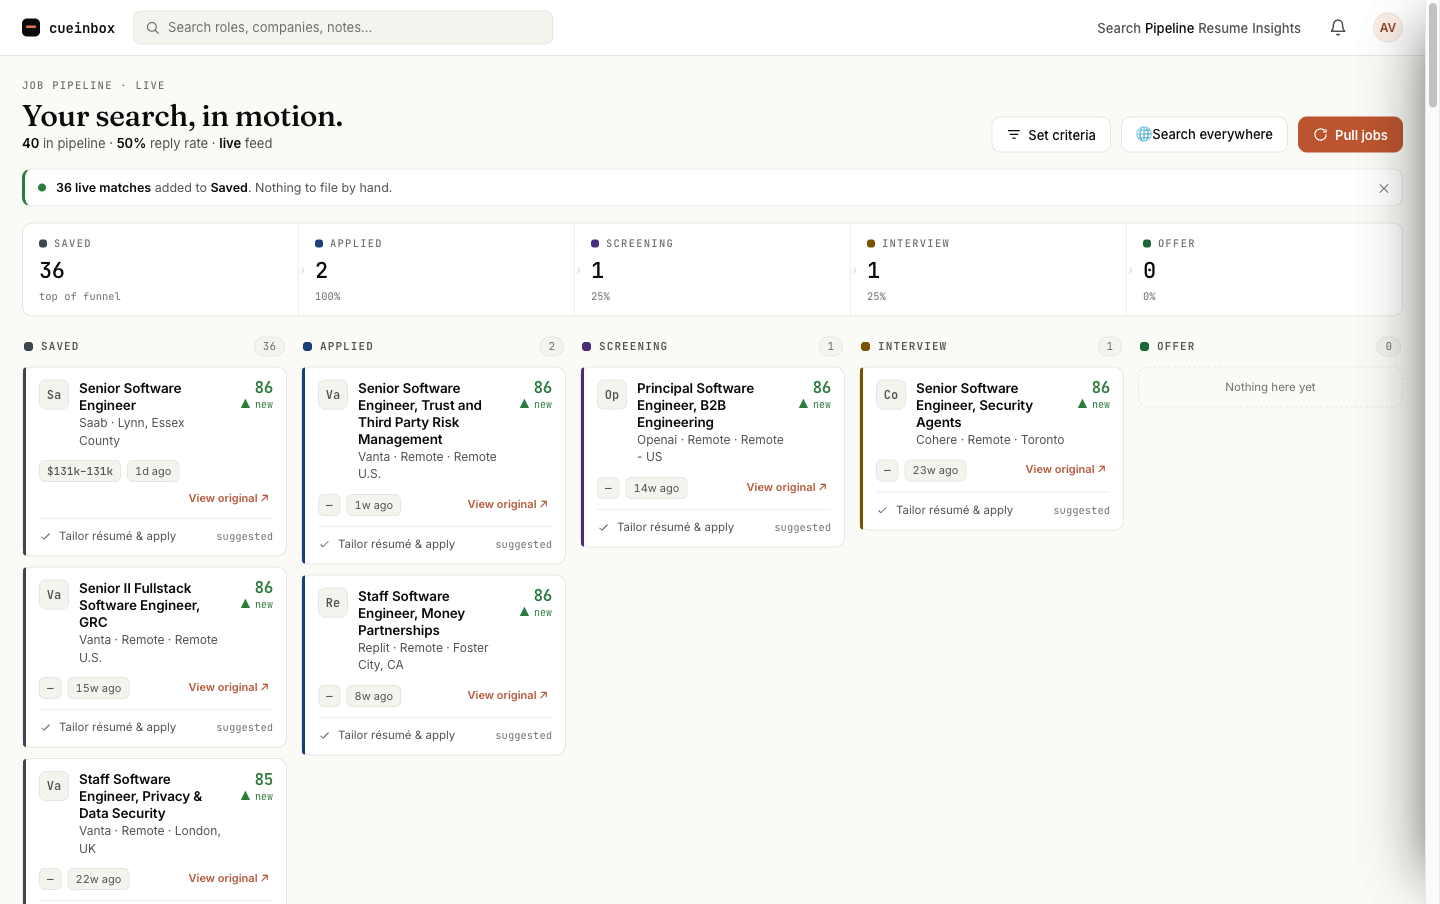Open the Insights nav item
Image resolution: width=1440 pixels, height=904 pixels.
pyautogui.click(x=1276, y=28)
